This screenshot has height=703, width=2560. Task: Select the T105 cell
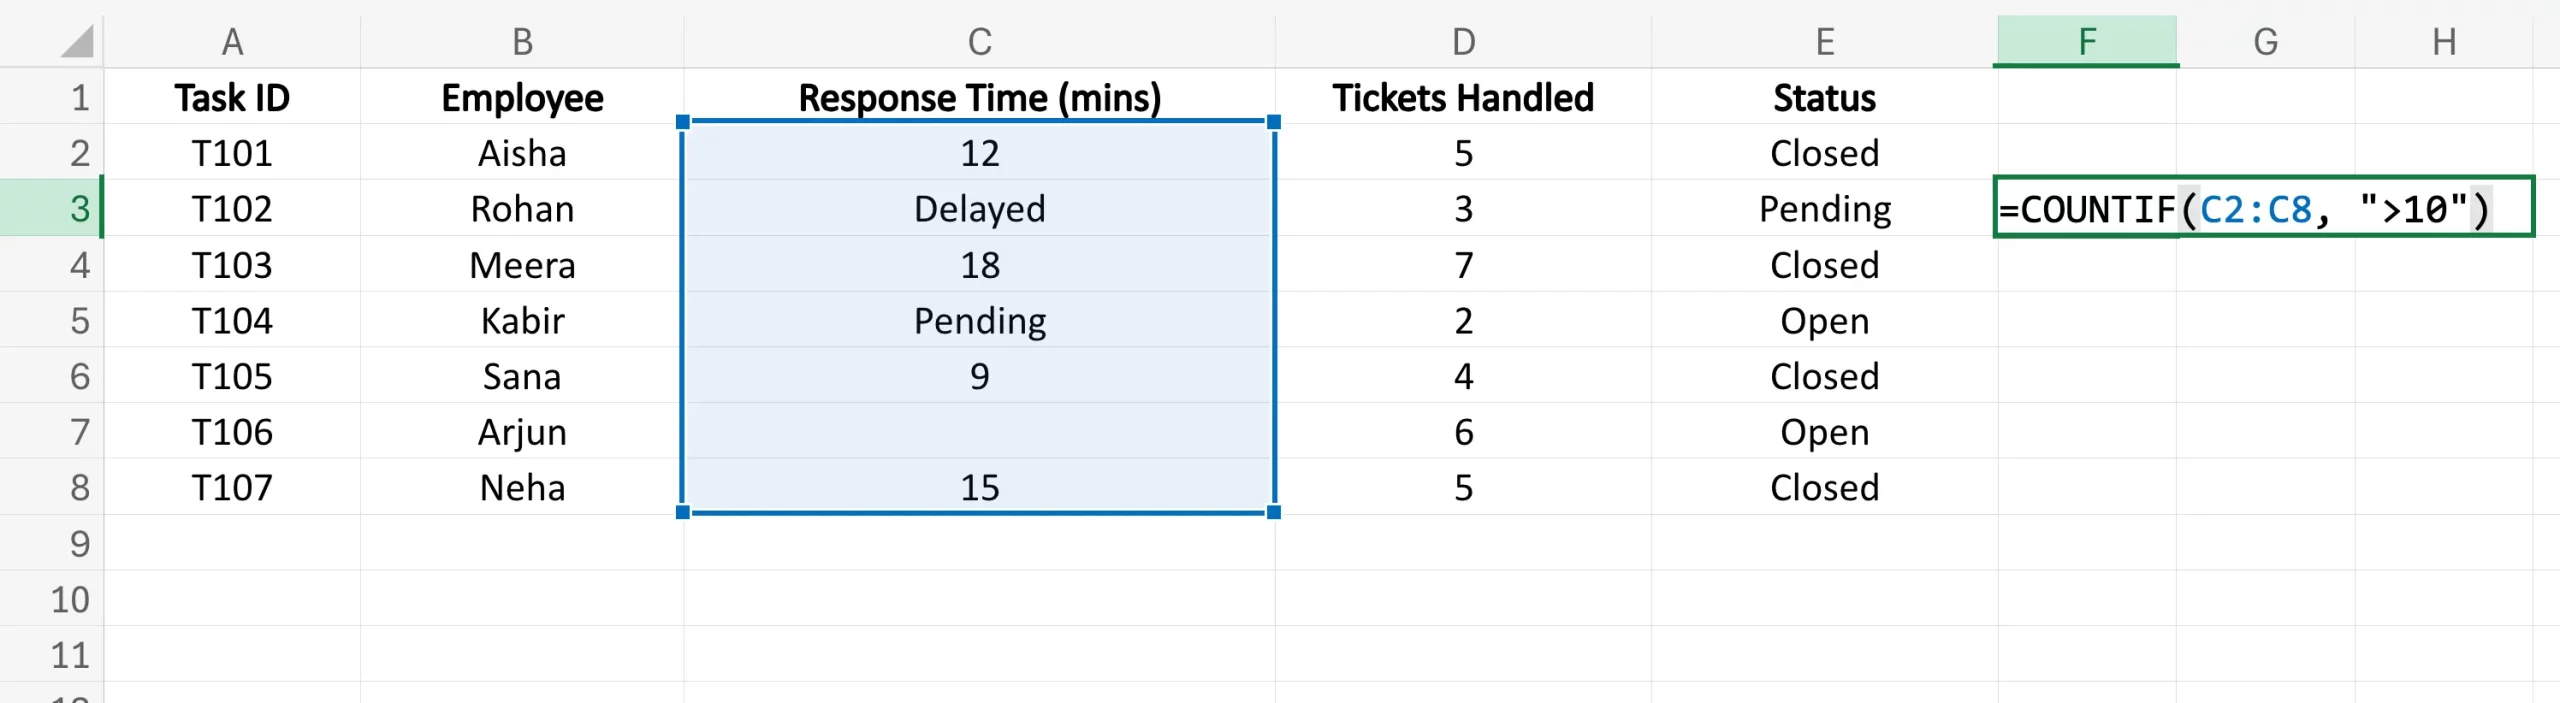point(232,376)
